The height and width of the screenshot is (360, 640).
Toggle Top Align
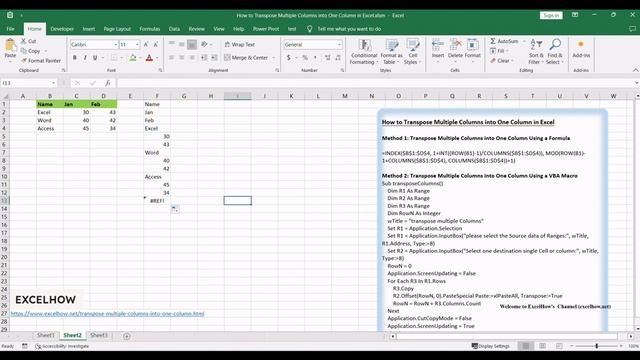tap(171, 44)
